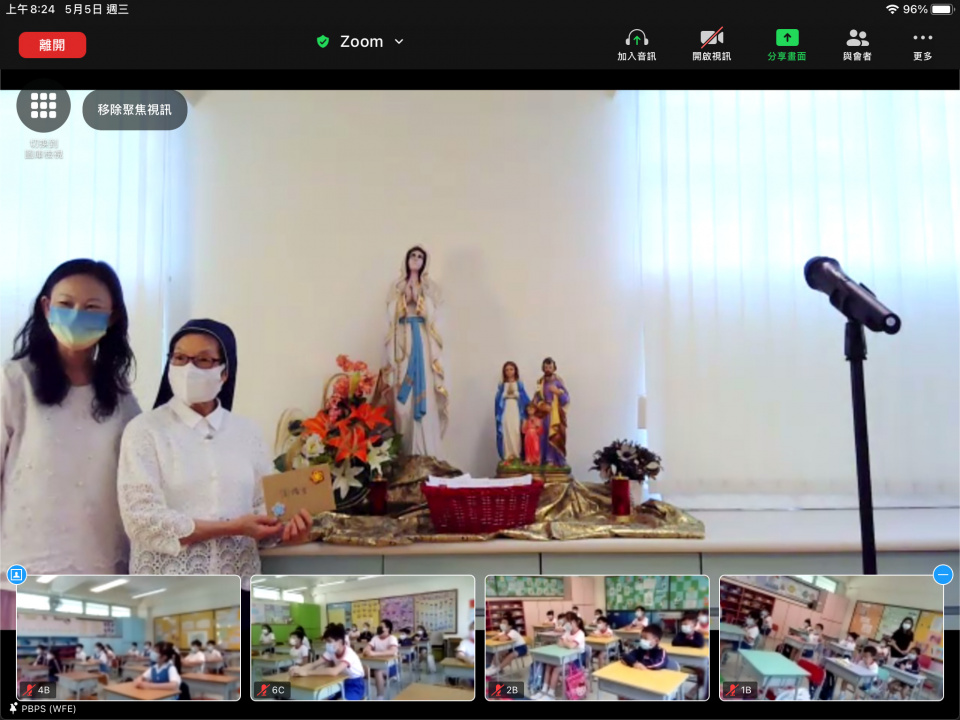Join audio via the 加入音訊 headphone icon
Screen dimensions: 960x720
pyautogui.click(x=636, y=38)
